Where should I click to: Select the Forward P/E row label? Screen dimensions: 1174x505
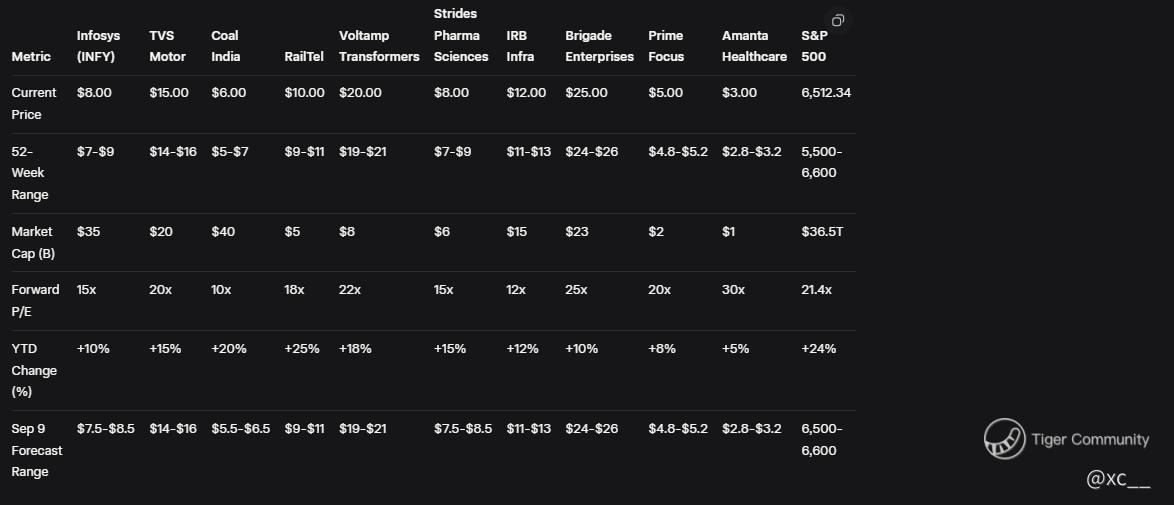point(35,300)
